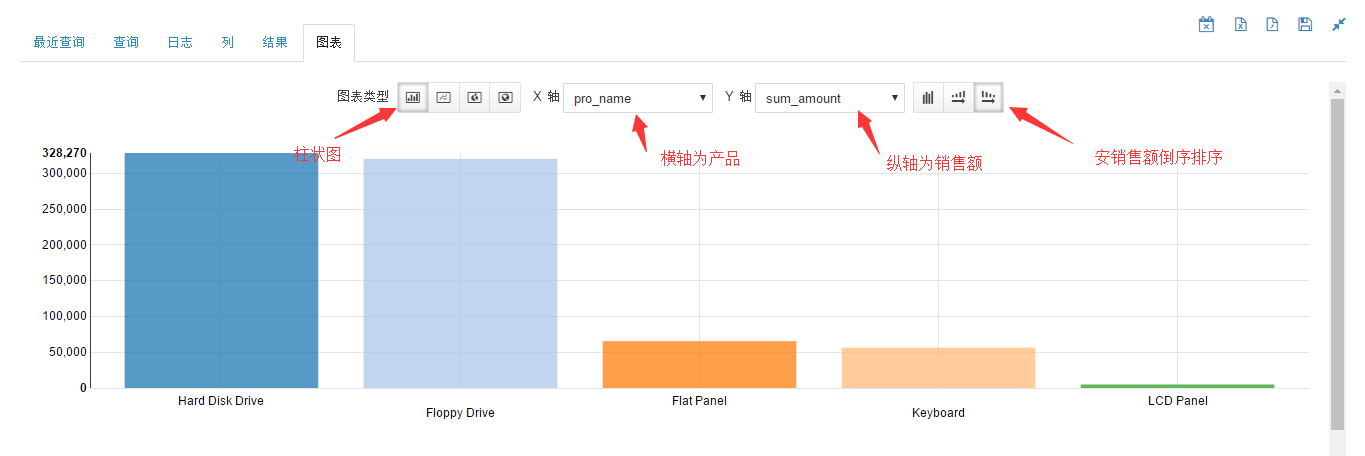Click the Keyboard bar

pyautogui.click(x=938, y=367)
